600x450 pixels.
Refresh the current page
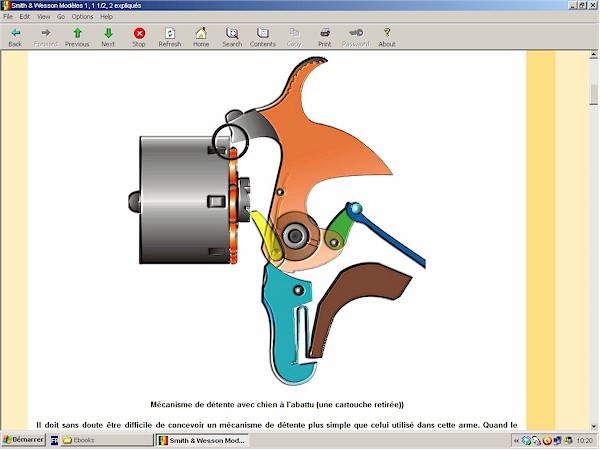170,37
